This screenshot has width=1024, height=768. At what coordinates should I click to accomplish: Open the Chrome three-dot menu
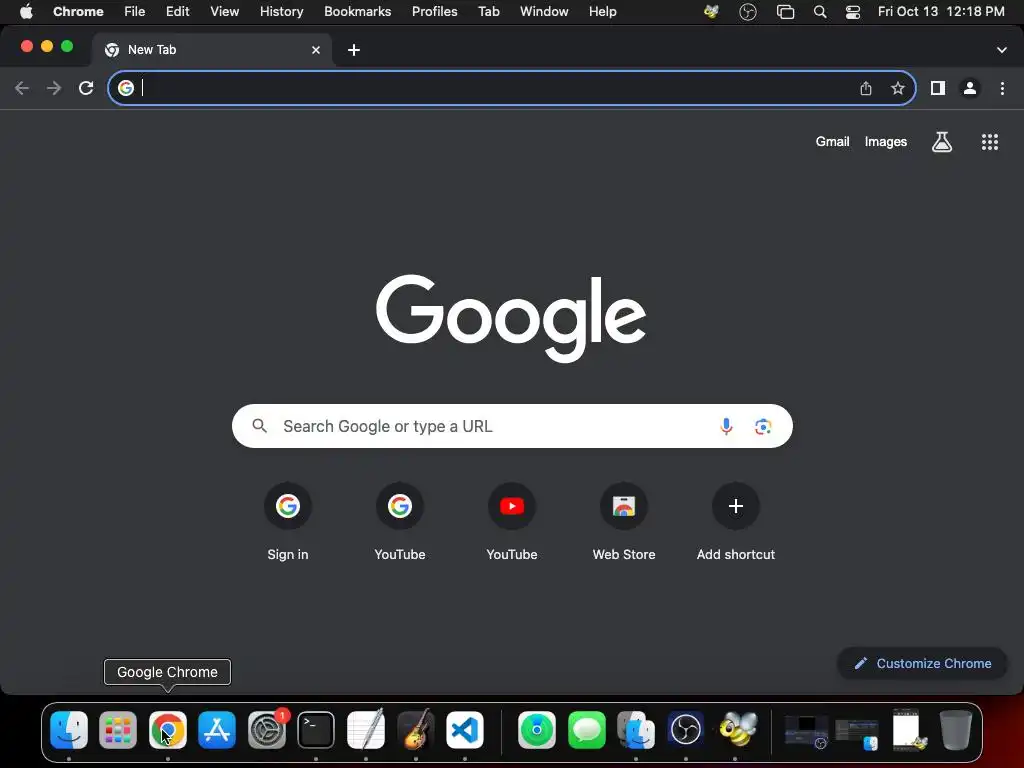[x=1002, y=88]
